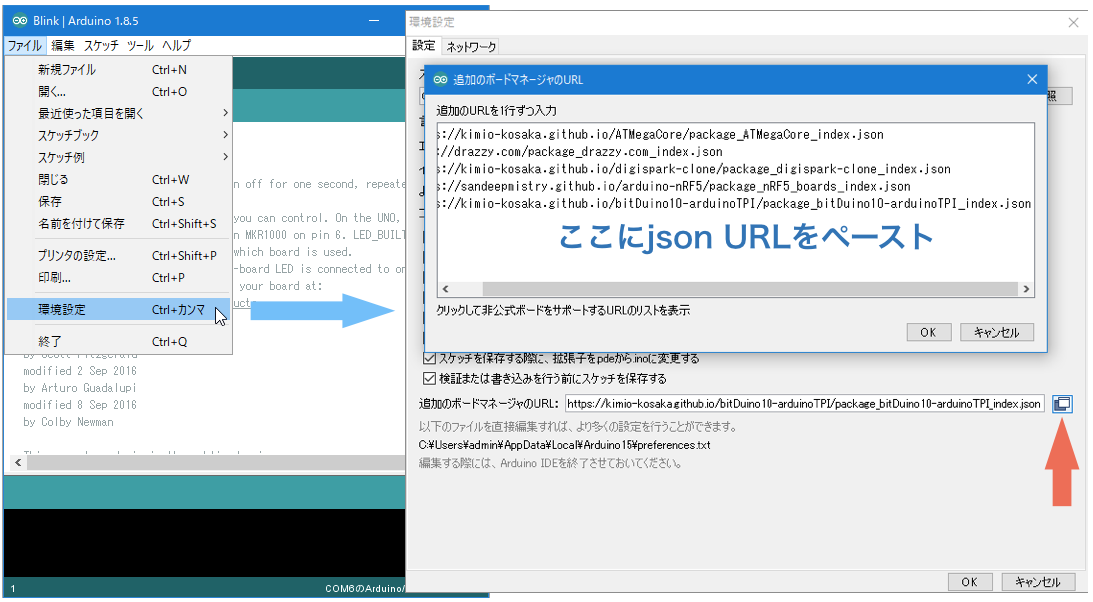The image size is (1093, 602).
Task: Close the 追加のボードマネージャのURL dialog
Action: pos(1032,79)
